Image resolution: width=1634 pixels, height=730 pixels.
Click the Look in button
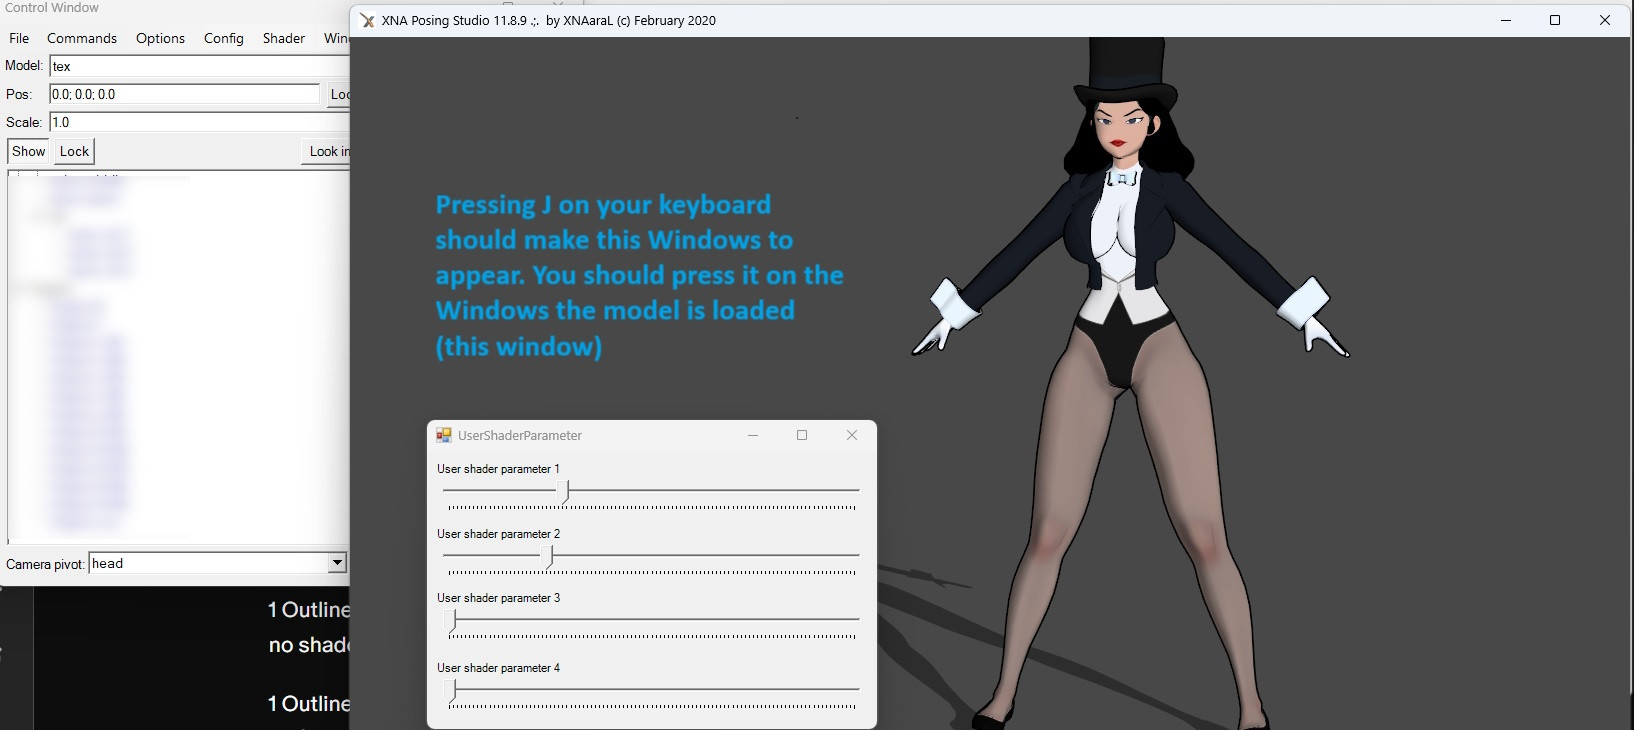click(x=326, y=151)
